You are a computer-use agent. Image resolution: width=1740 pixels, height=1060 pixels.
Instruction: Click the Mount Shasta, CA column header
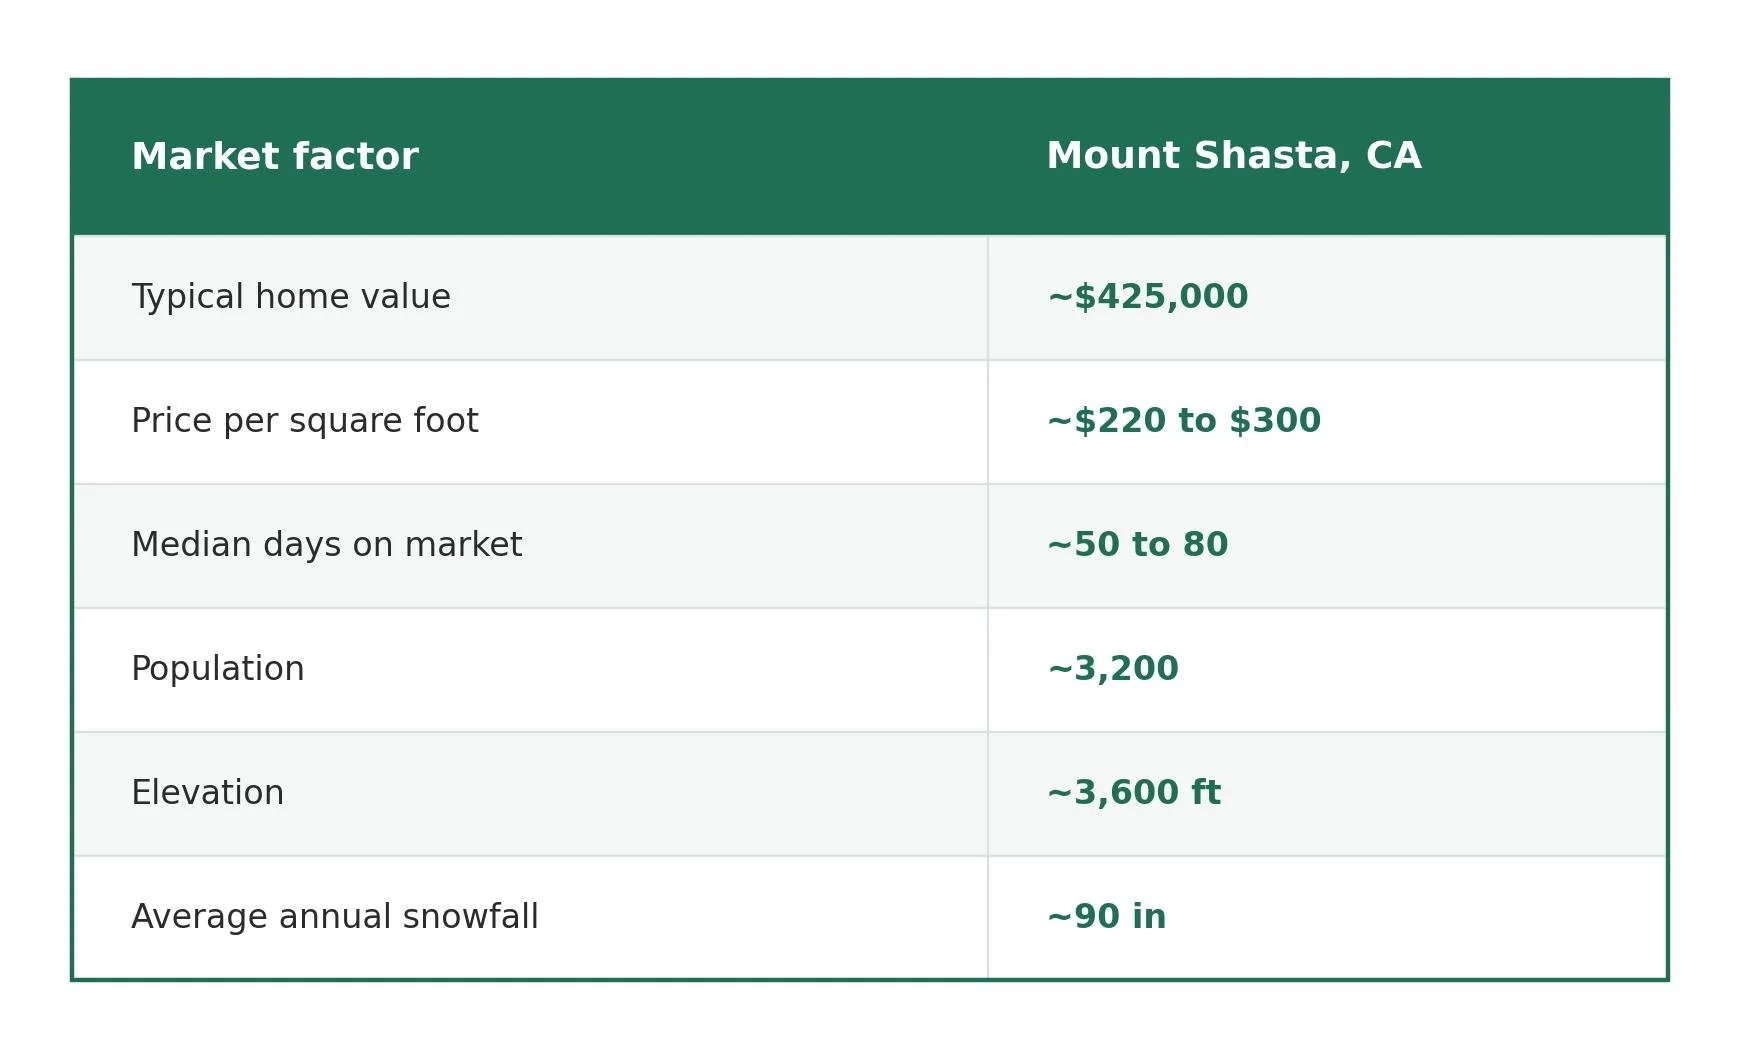pos(1234,156)
